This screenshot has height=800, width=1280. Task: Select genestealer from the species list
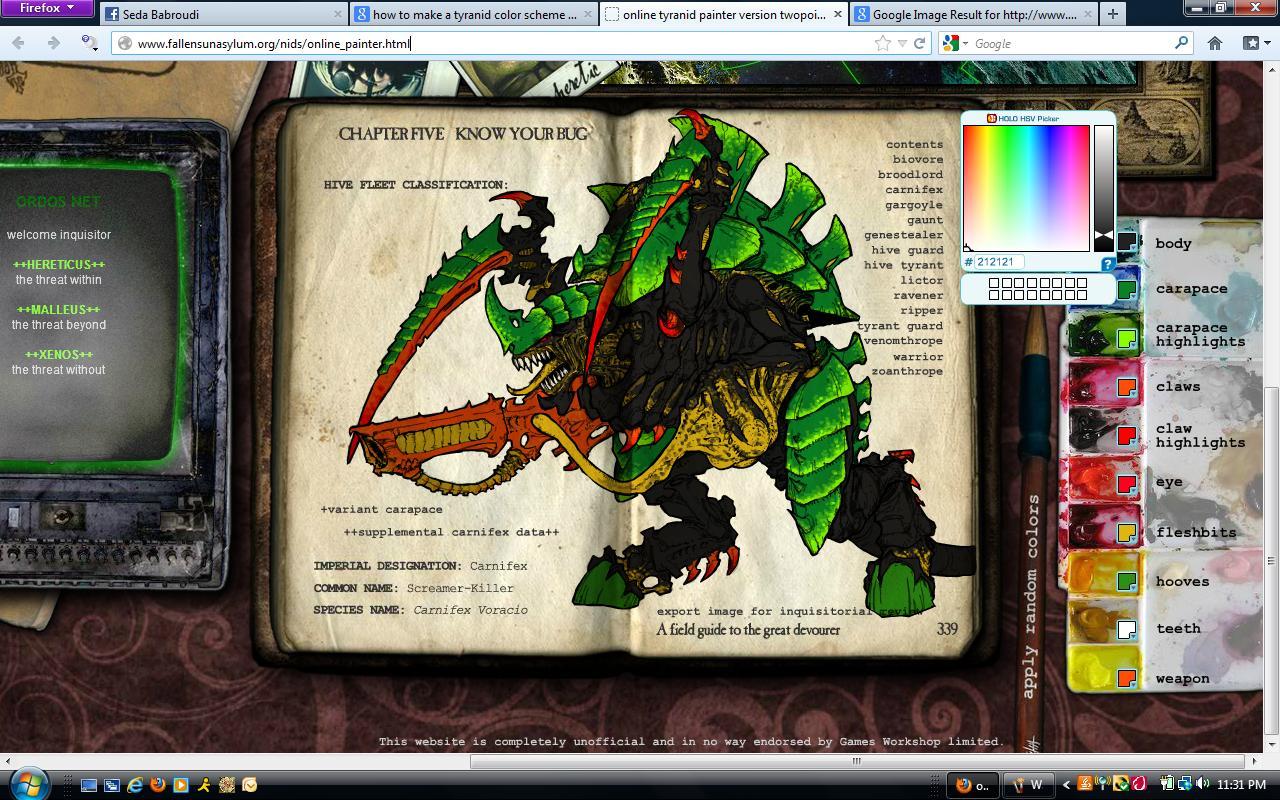click(904, 235)
